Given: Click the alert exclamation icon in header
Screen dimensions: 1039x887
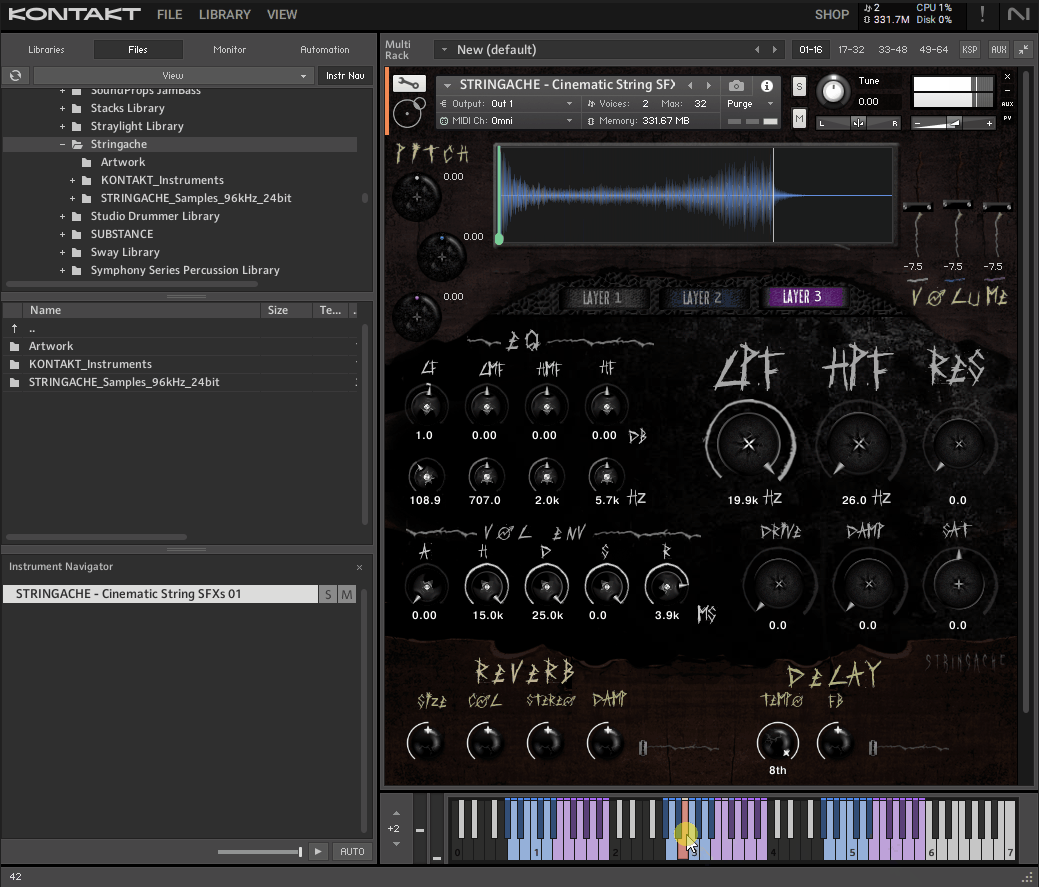Looking at the screenshot, I should click(x=982, y=14).
